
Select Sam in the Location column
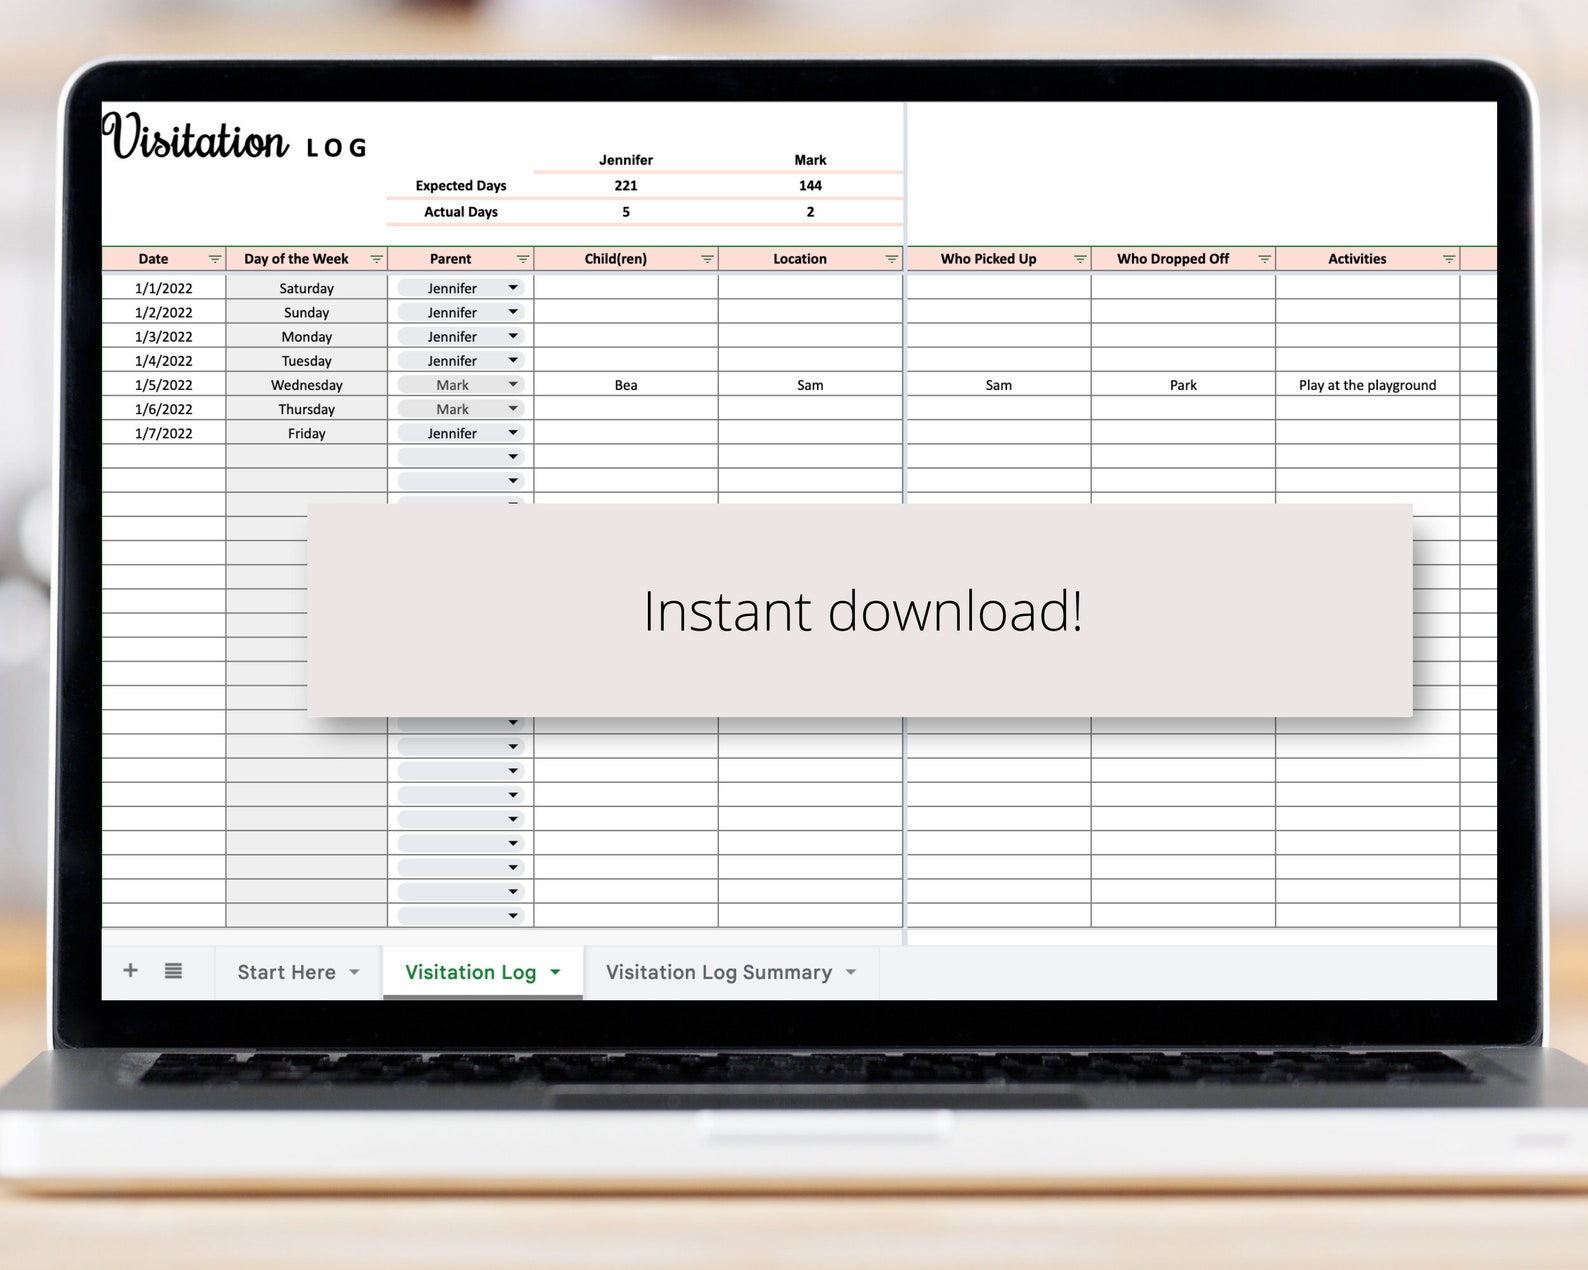(x=810, y=385)
